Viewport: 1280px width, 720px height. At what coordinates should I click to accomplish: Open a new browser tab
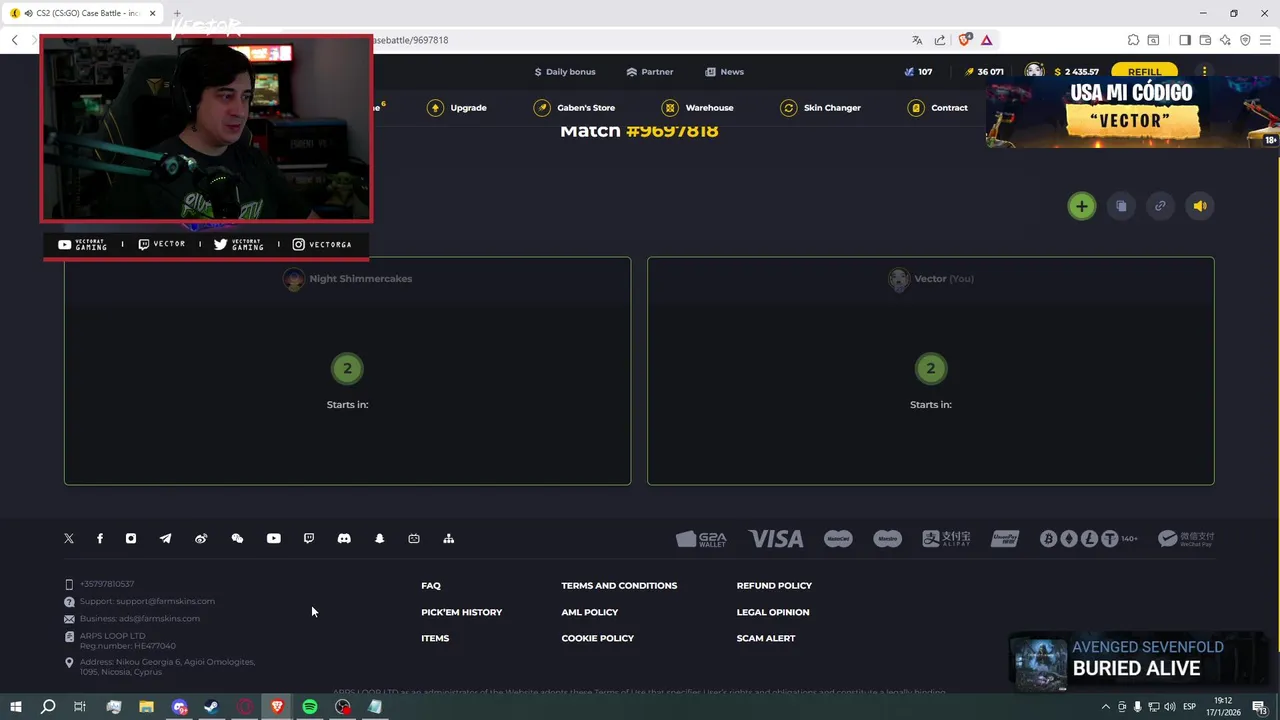coord(177,13)
